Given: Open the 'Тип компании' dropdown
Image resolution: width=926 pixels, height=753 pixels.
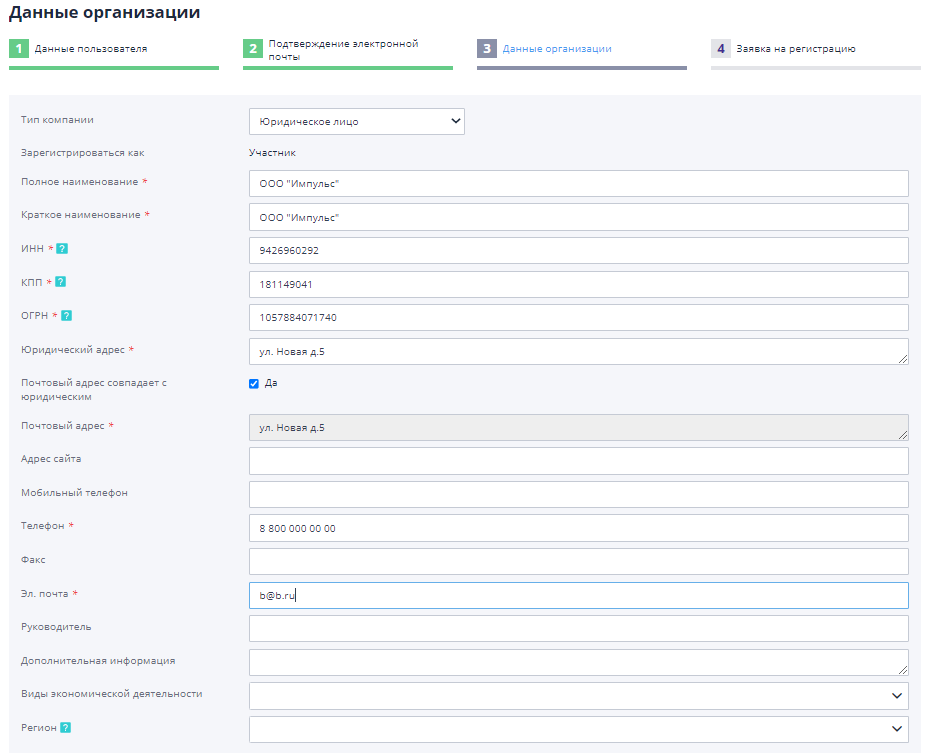Looking at the screenshot, I should pos(357,120).
